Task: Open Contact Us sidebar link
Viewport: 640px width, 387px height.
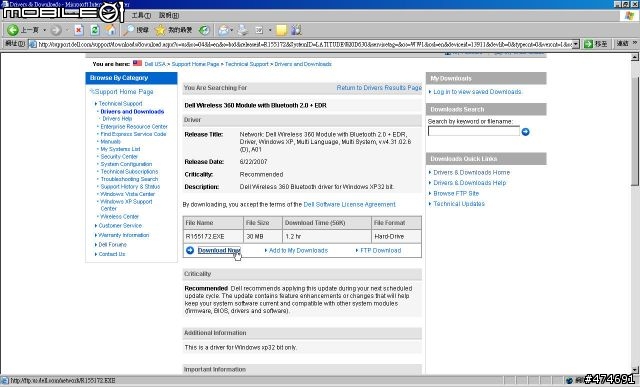Action: (112, 254)
